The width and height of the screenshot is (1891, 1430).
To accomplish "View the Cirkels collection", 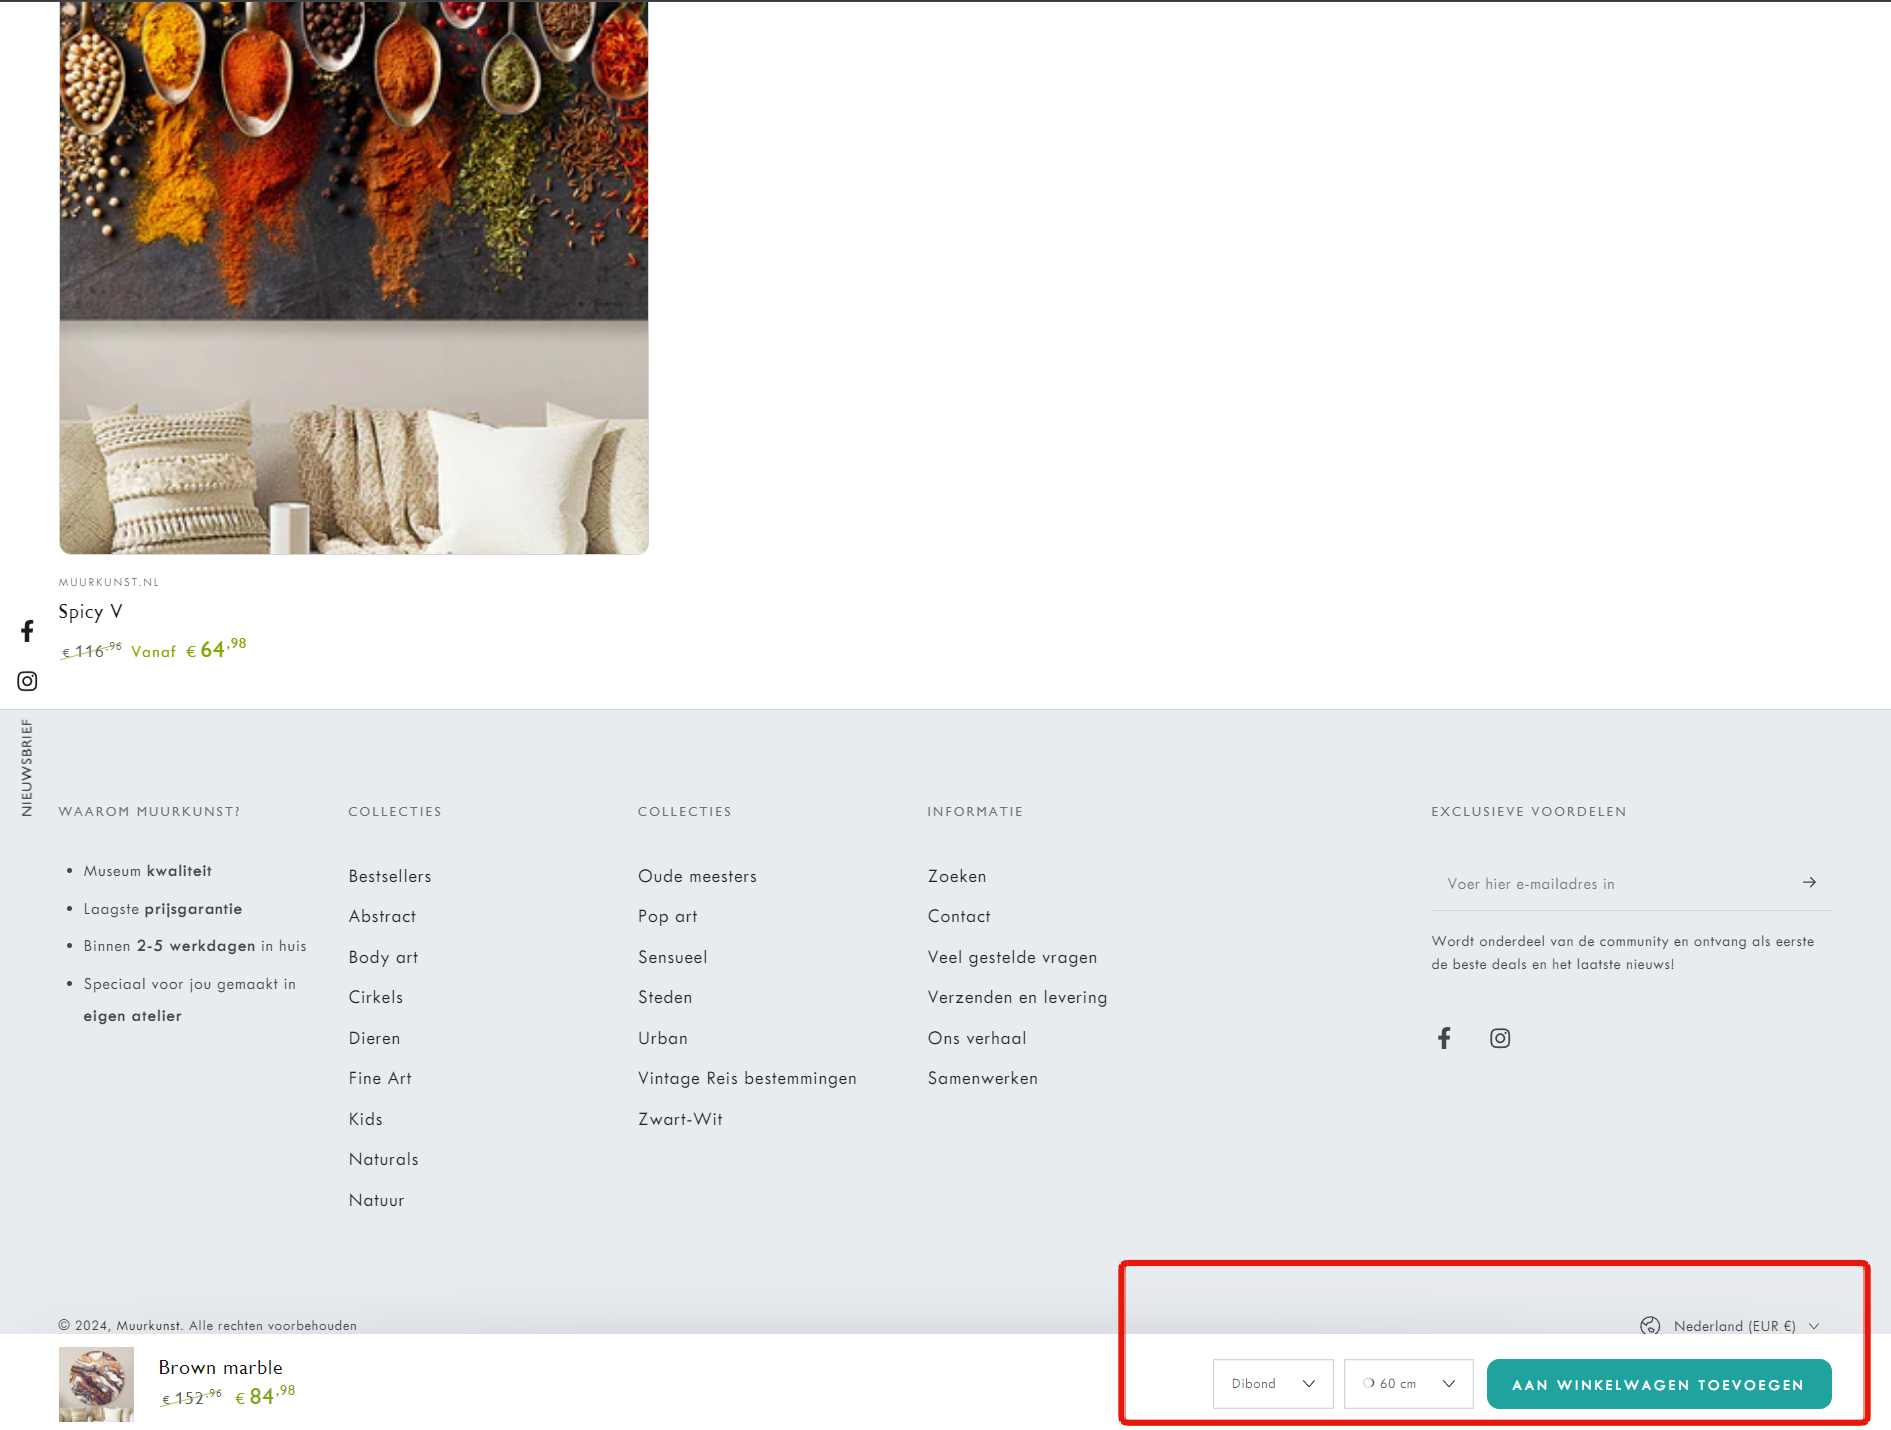I will (x=376, y=997).
